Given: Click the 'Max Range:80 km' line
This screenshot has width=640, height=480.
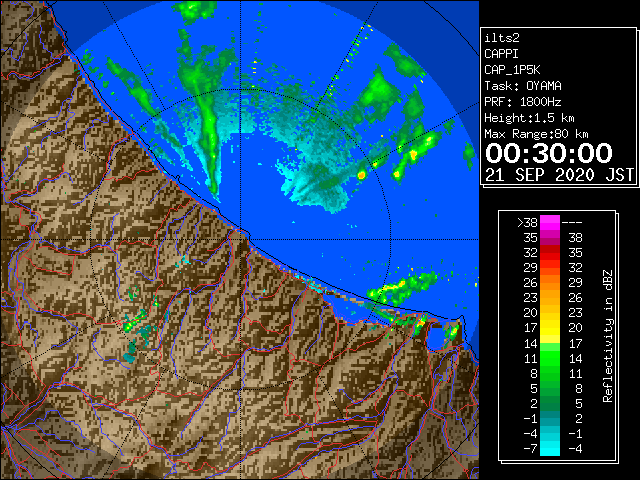Looking at the screenshot, I should click(536, 134).
